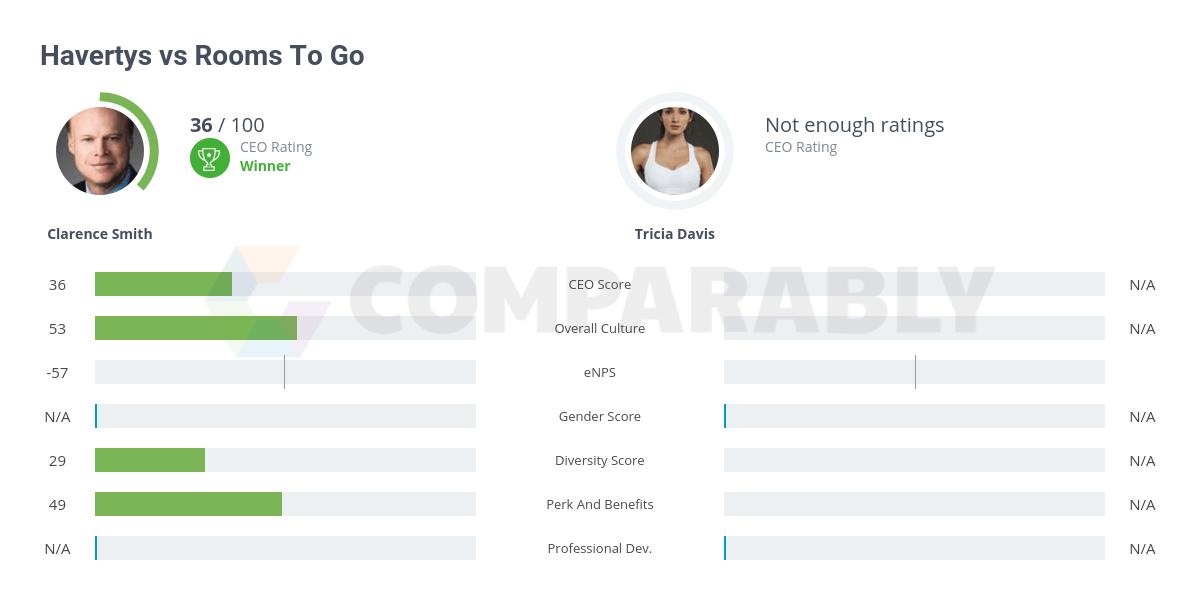Viewport: 1200px width, 600px height.
Task: Click the Clarence Smith name link
Action: point(99,233)
